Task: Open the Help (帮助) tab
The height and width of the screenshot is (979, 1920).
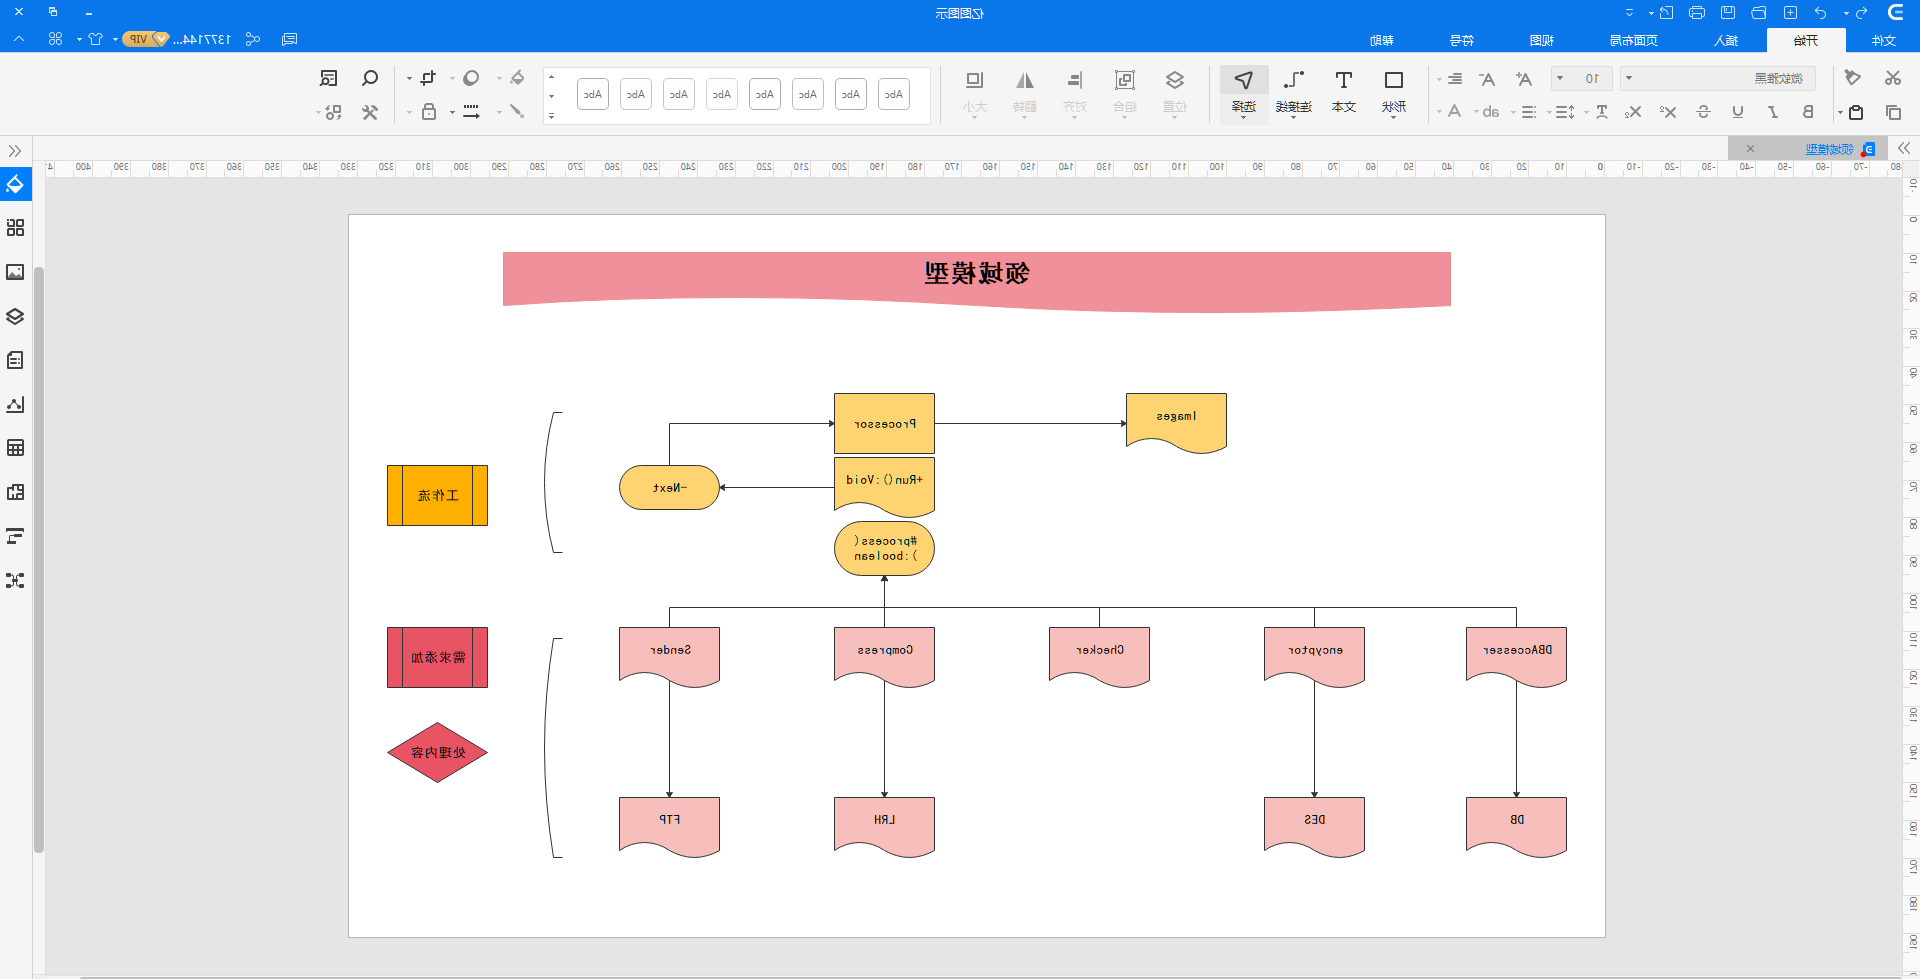Action: pos(1382,40)
